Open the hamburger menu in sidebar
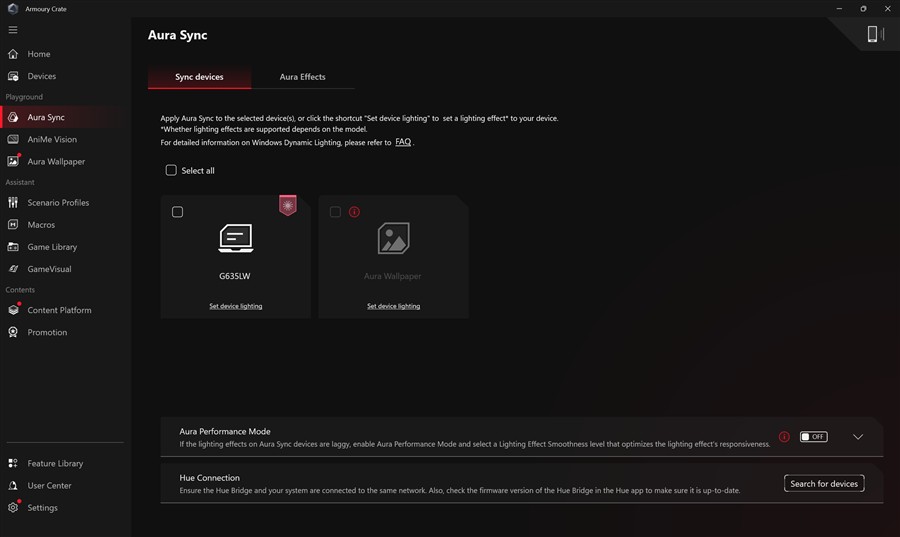 click(x=13, y=30)
